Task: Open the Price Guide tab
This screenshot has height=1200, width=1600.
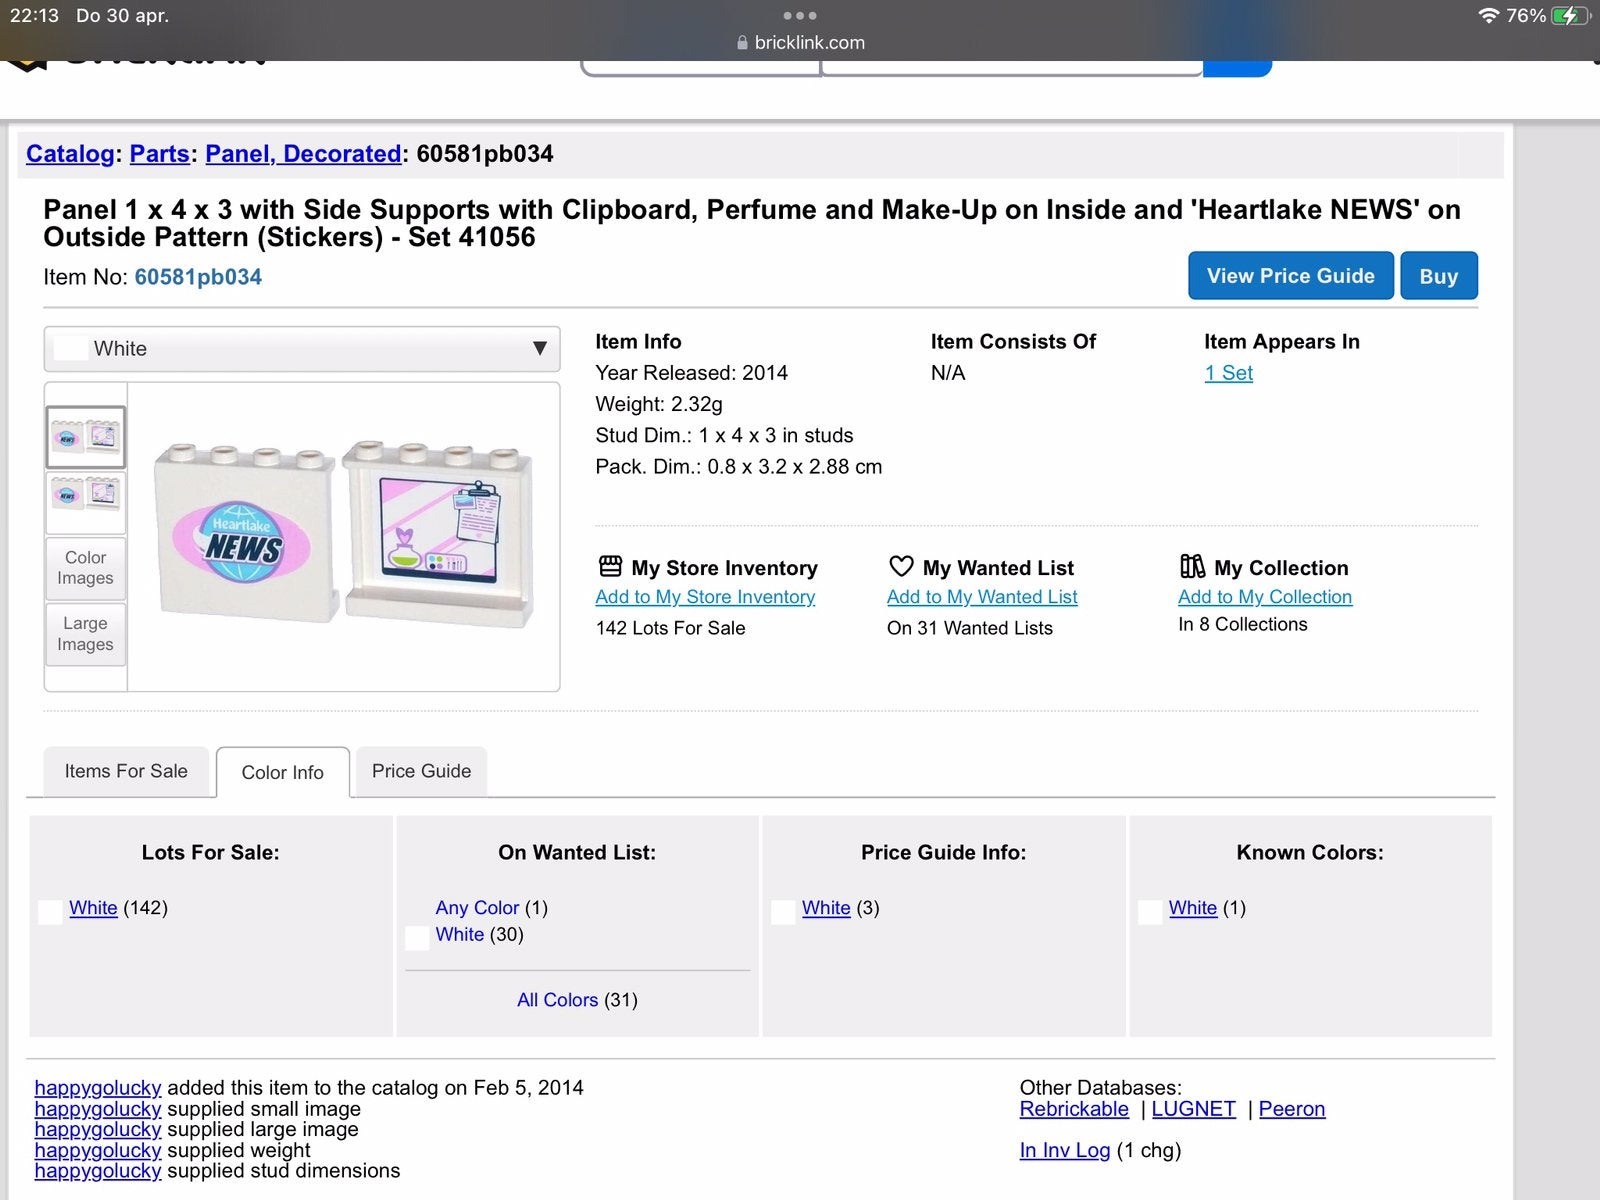Action: [x=421, y=771]
